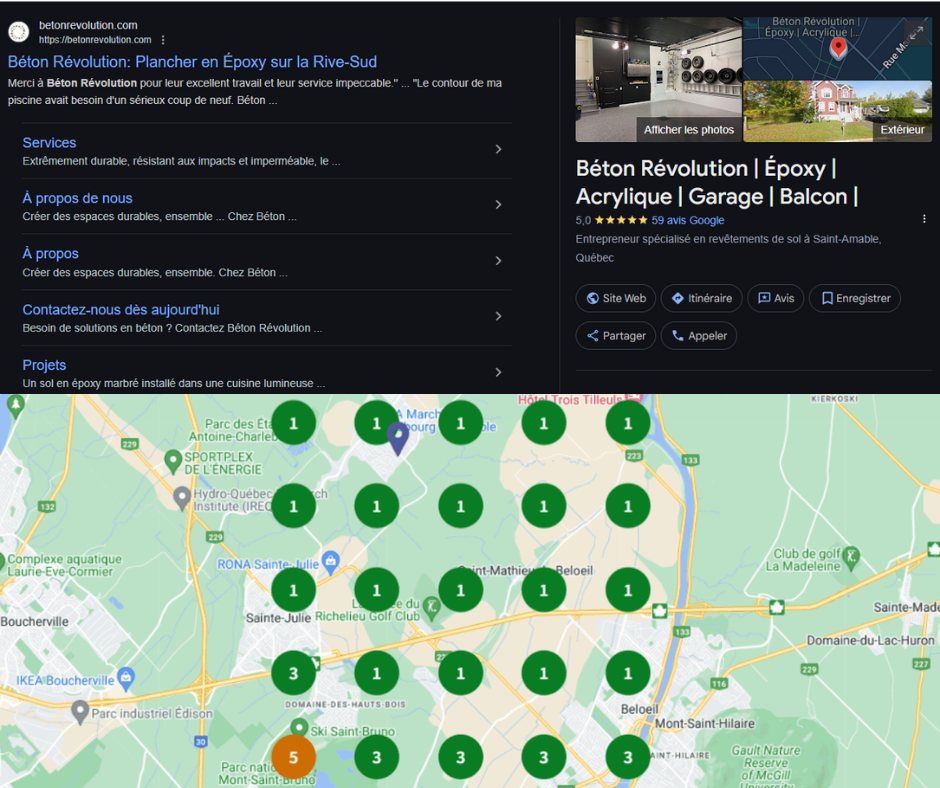Open the Projets sitelink
Image resolution: width=940 pixels, height=788 pixels.
pos(44,365)
